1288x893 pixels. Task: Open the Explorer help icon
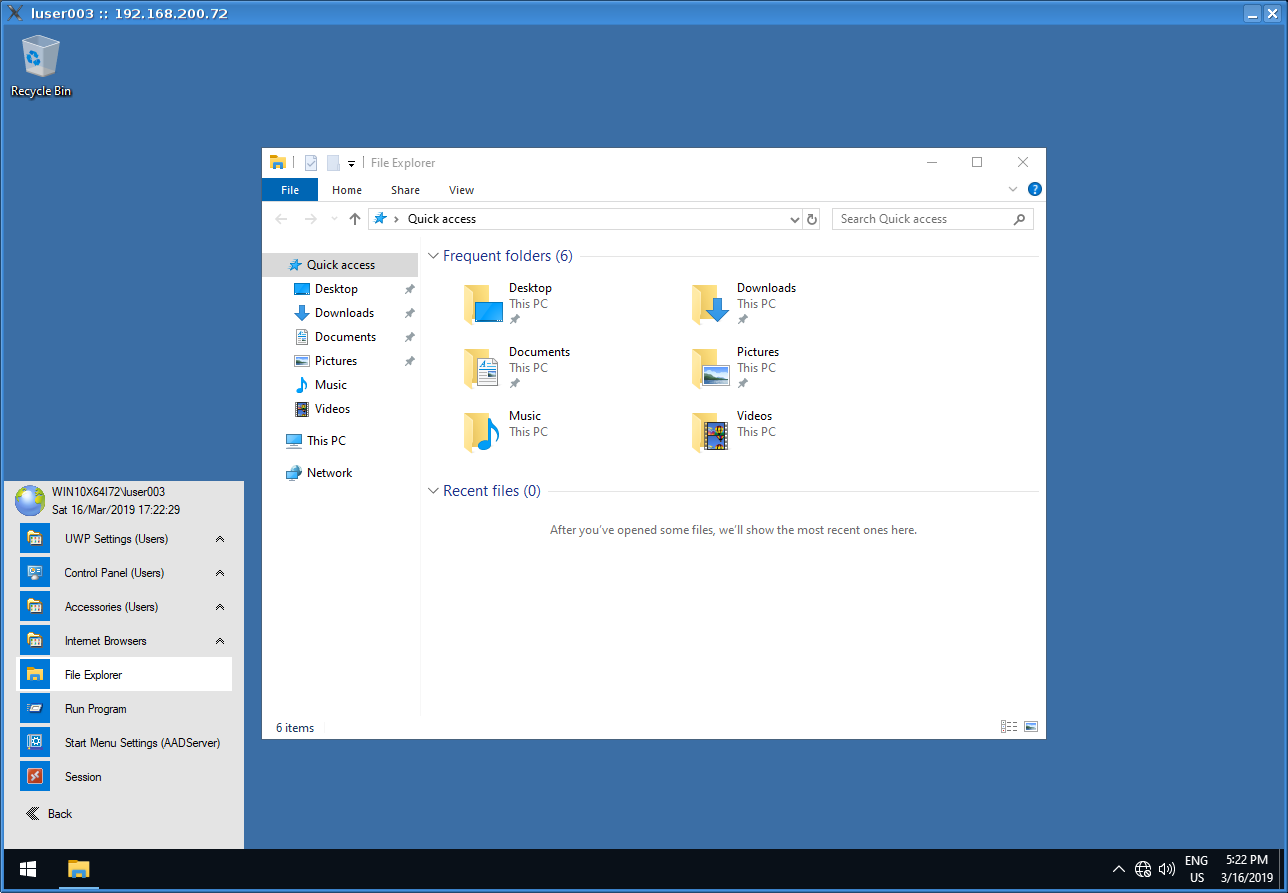1034,189
